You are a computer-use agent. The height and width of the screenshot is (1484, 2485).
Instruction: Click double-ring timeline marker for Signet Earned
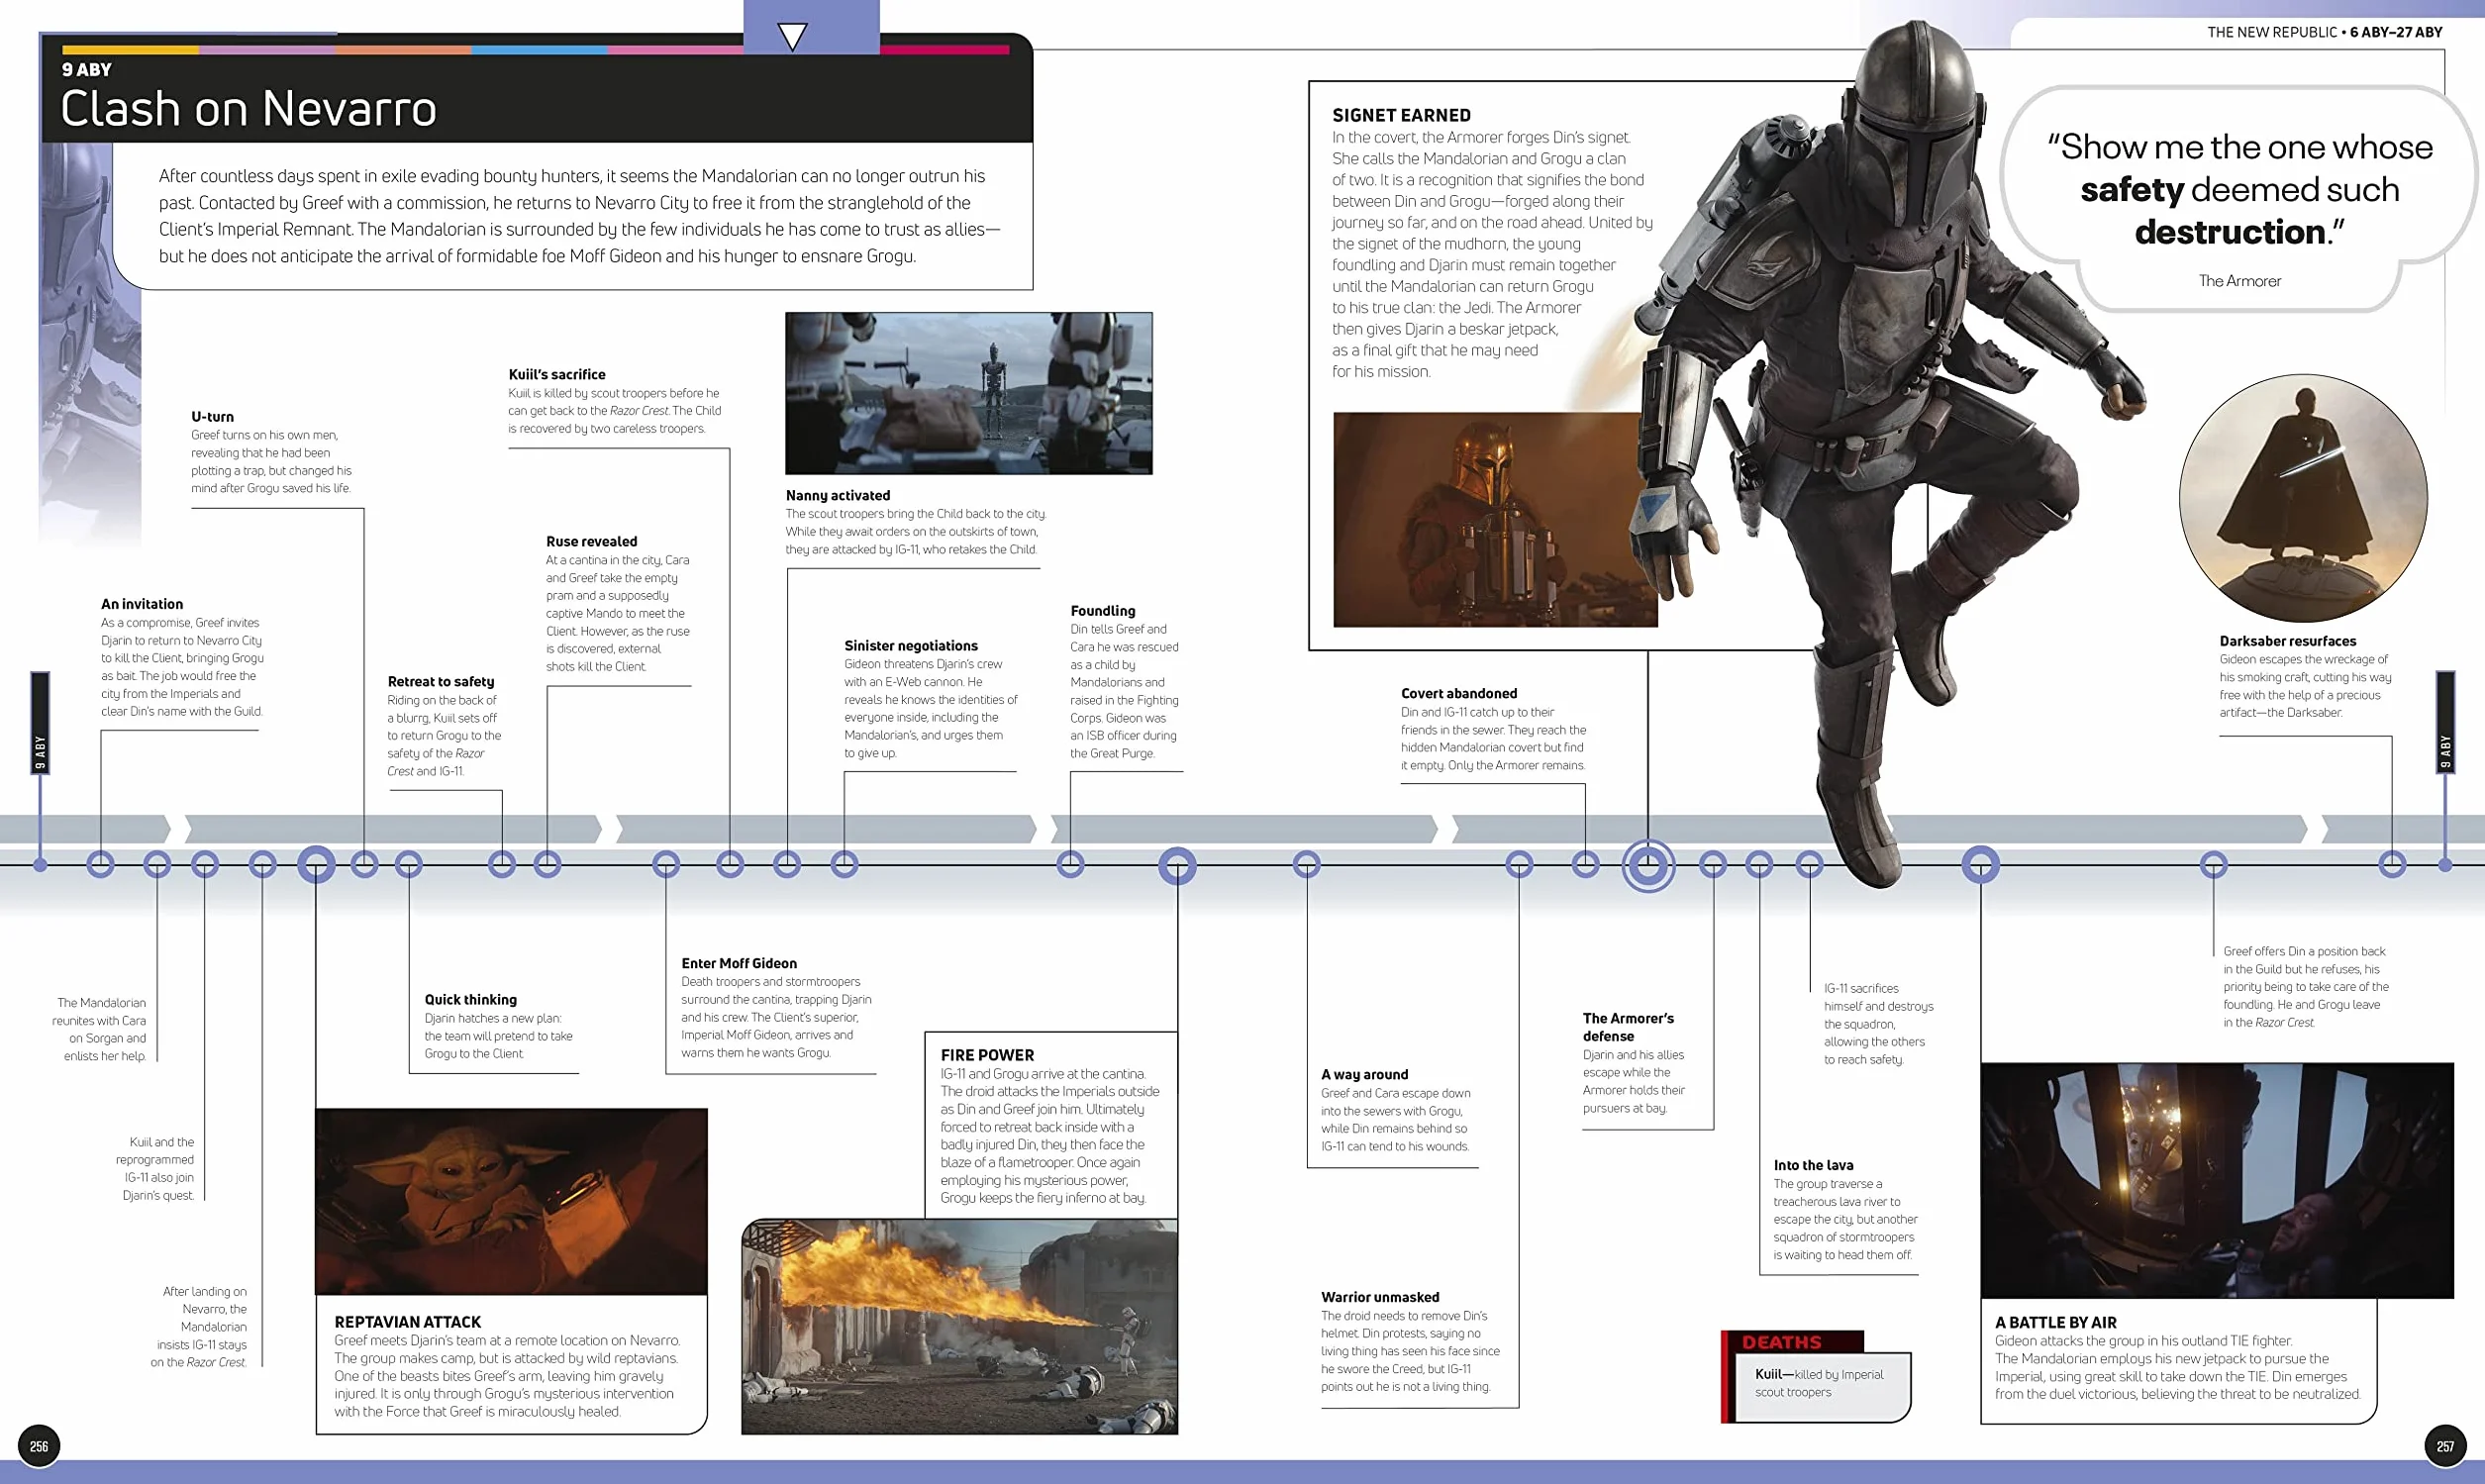(x=1648, y=866)
